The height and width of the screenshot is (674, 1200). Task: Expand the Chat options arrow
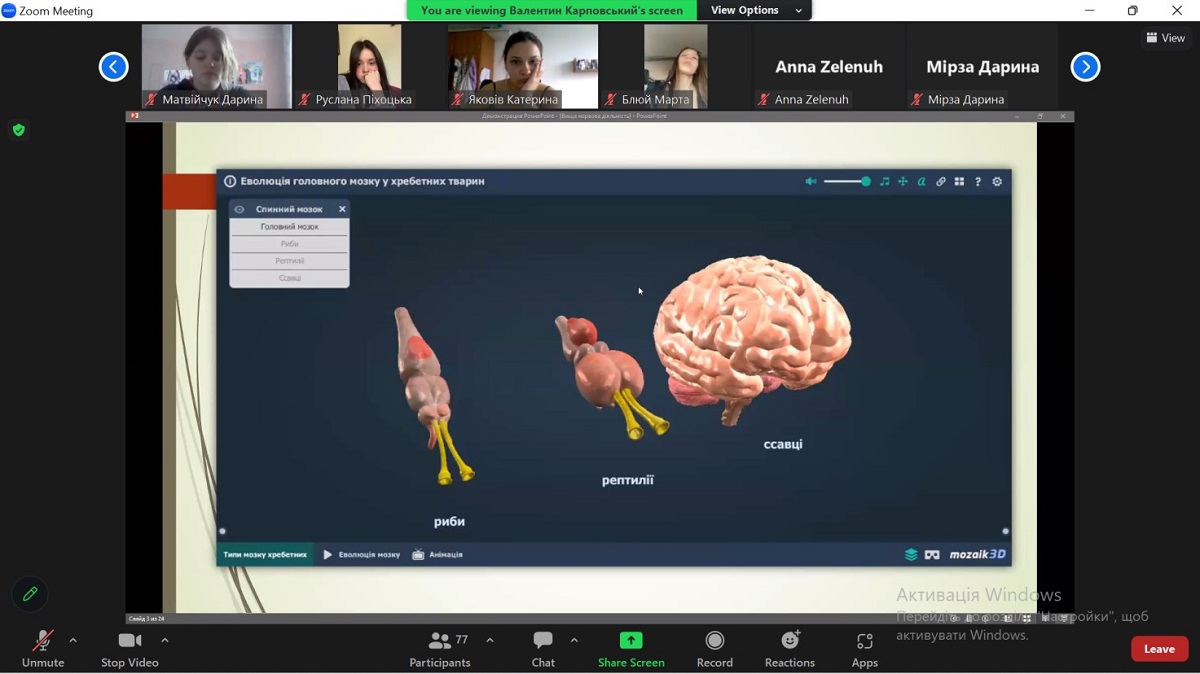coord(574,640)
